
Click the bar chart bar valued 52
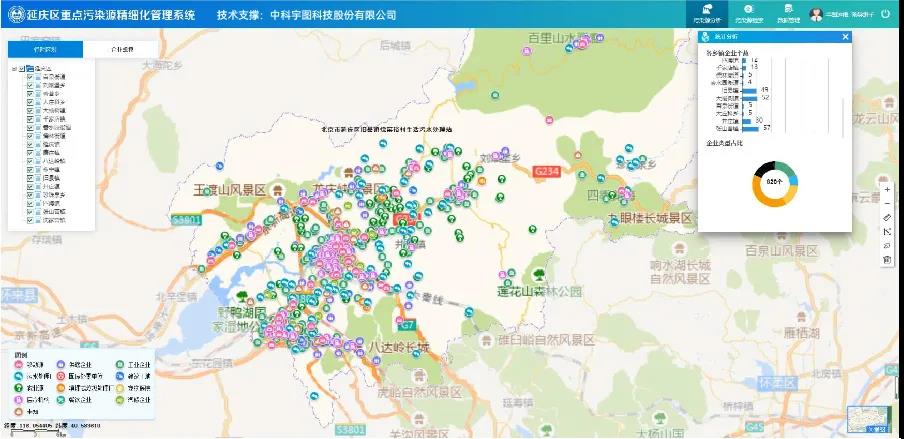(749, 99)
